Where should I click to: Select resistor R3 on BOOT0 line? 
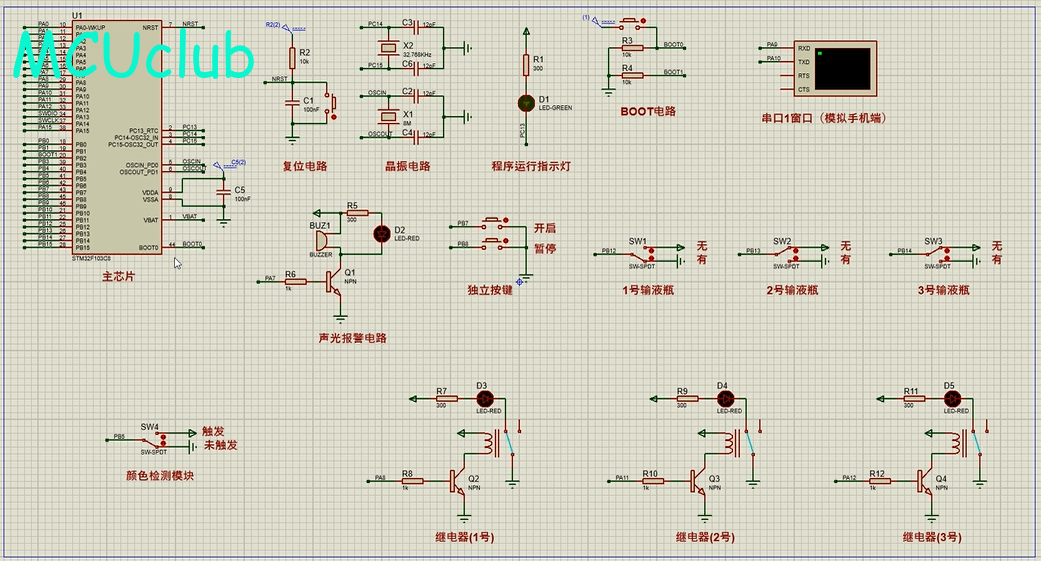(632, 48)
